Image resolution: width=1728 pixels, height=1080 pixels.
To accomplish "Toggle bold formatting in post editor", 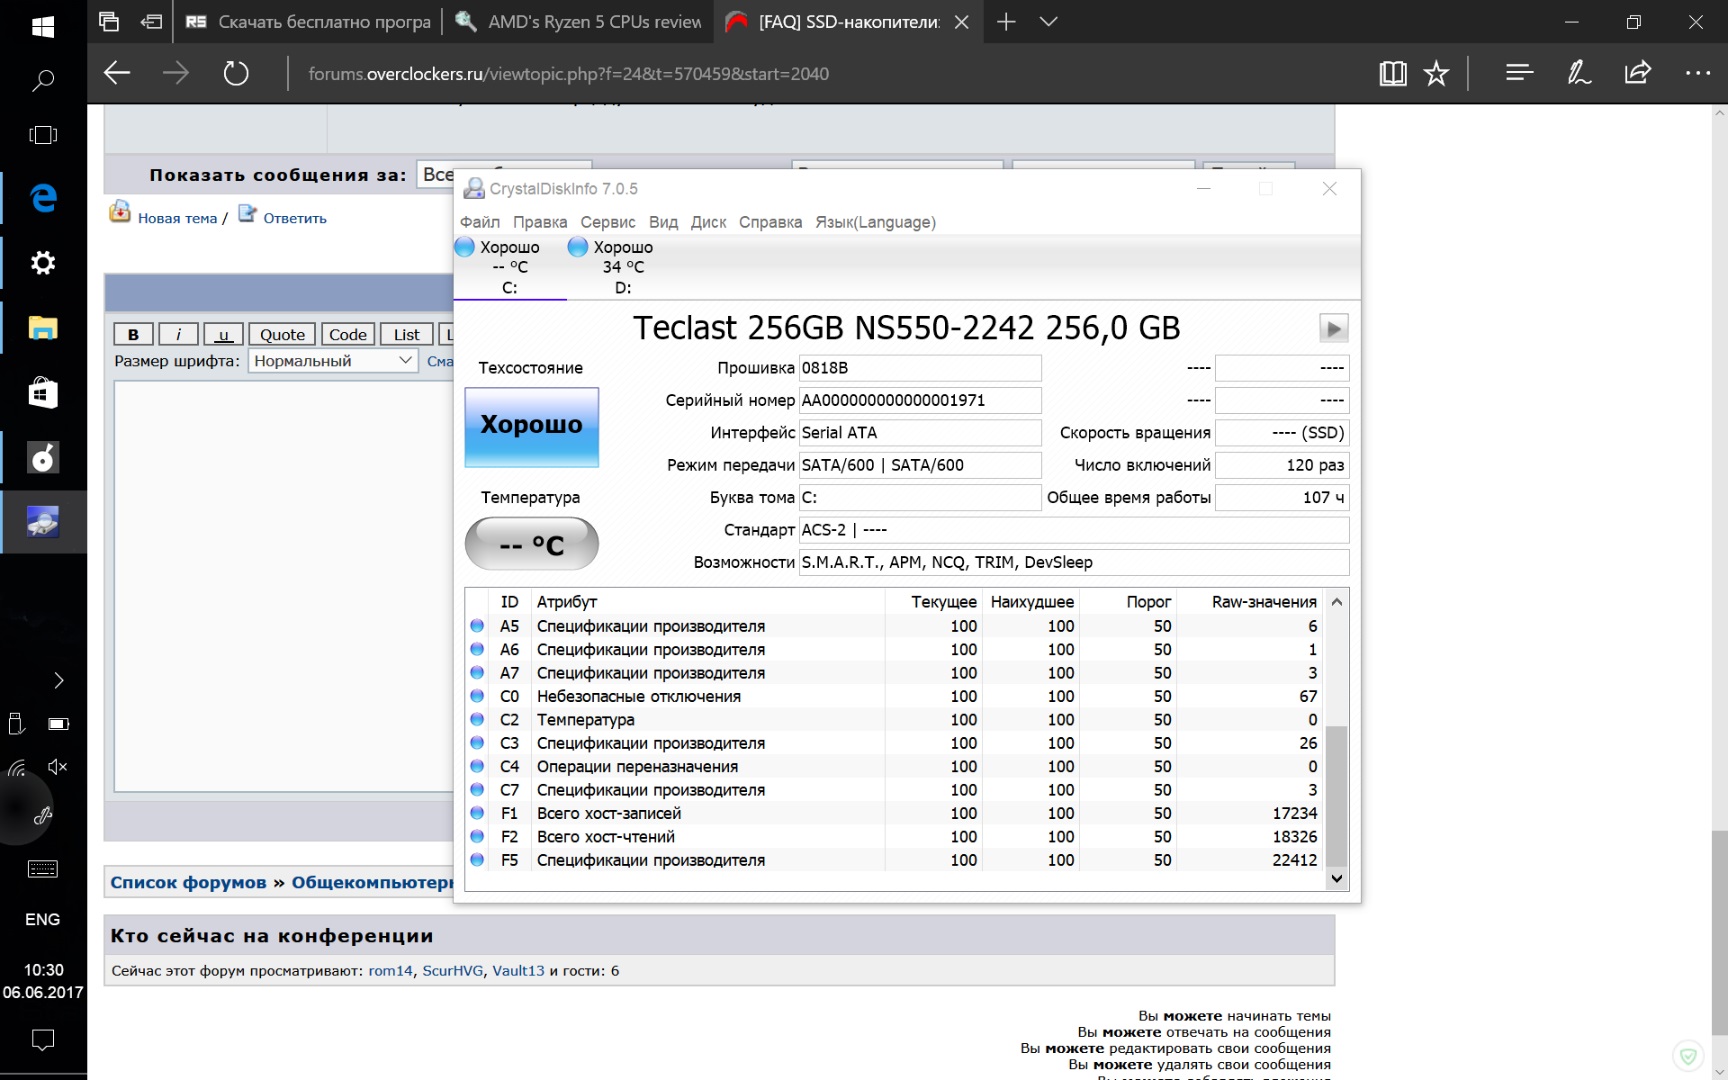I will 133,335.
